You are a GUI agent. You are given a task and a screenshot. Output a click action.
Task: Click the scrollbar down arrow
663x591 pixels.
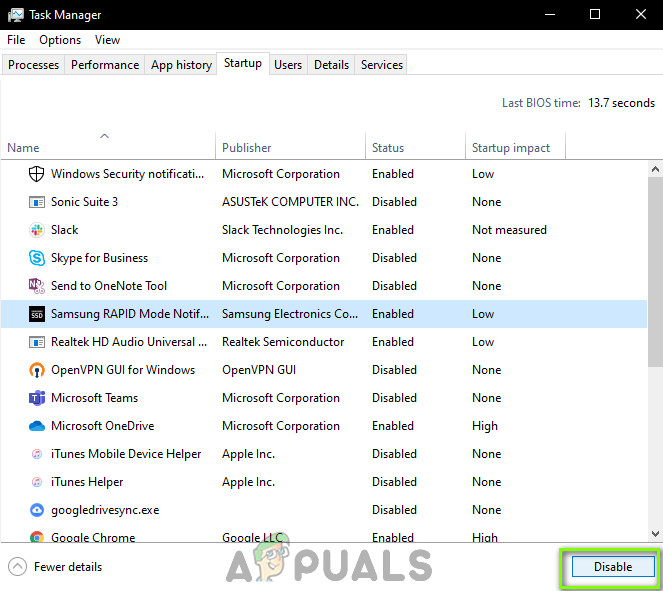655,534
